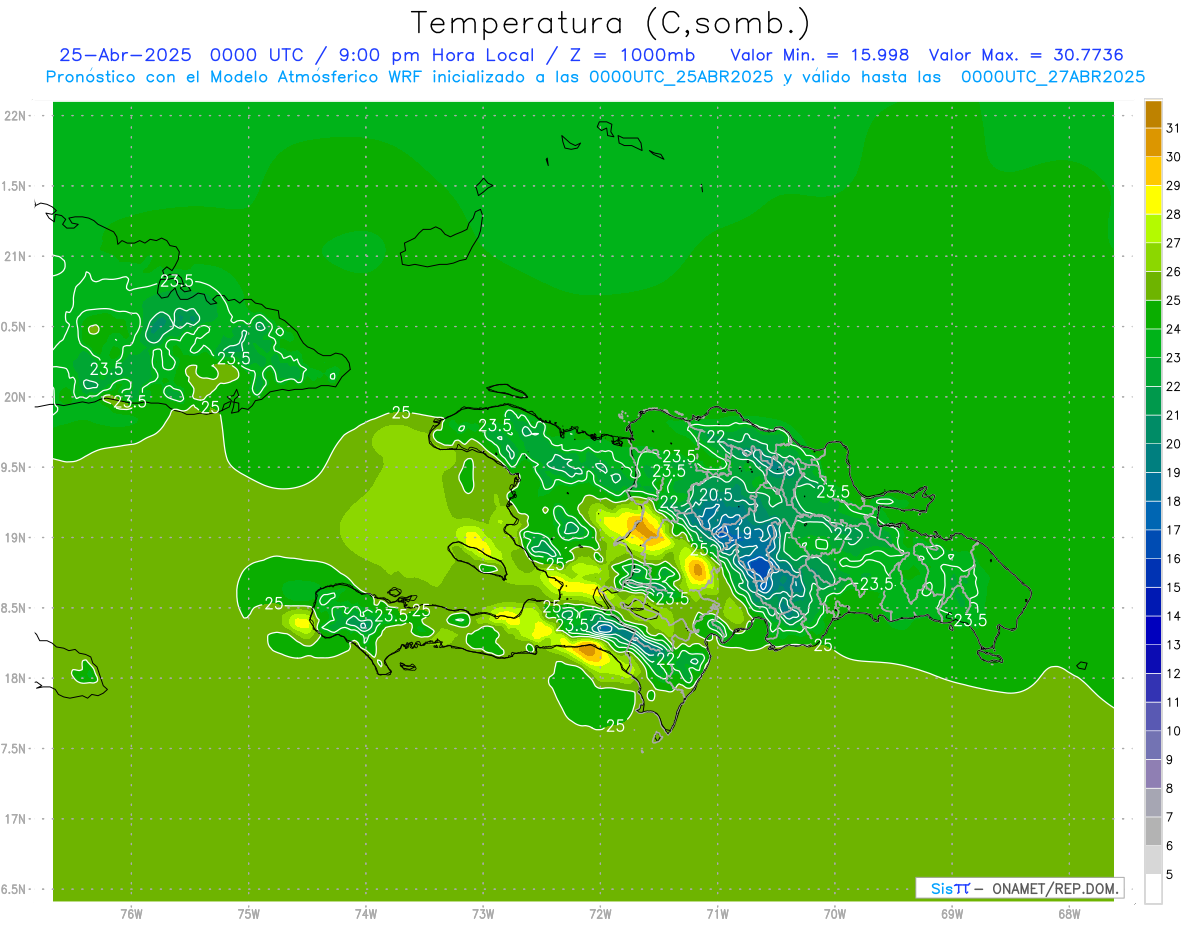Image resolution: width=1200 pixels, height=927 pixels.
Task: Select the "Valor Min. = 15.998" readout
Action: click(x=819, y=55)
